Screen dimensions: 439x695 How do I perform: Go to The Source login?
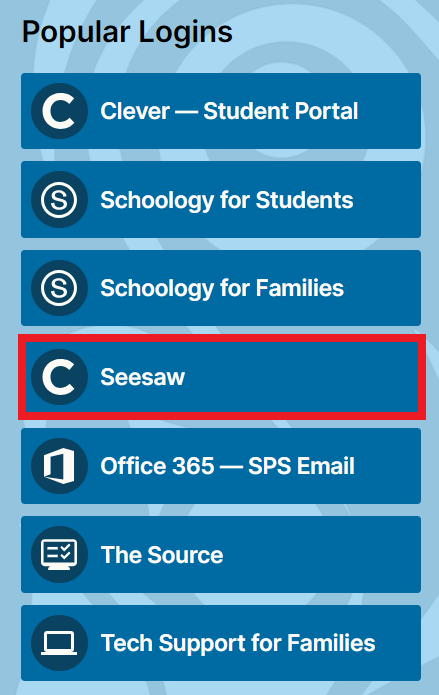[221, 554]
